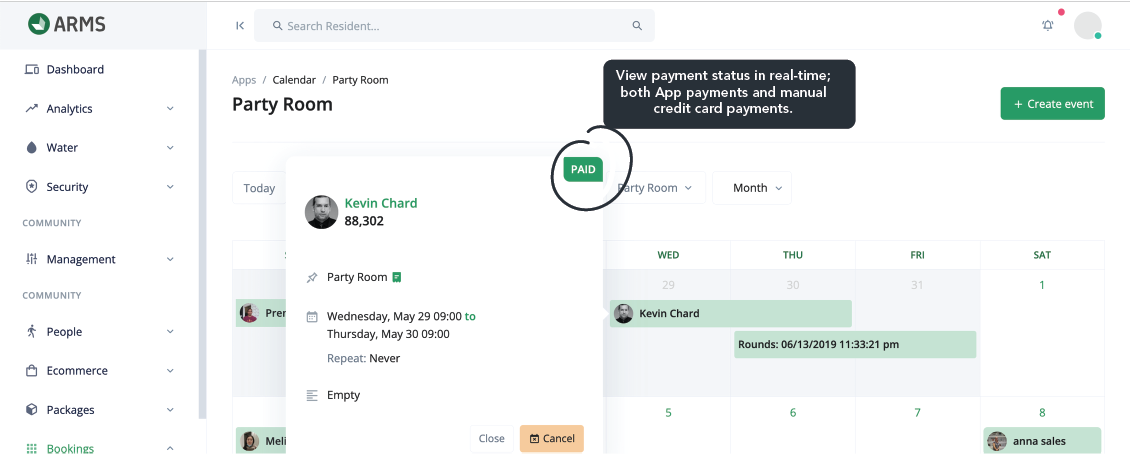Open the Rounds 06/13/2019 calendar event
The image size is (1131, 454).
tap(855, 344)
